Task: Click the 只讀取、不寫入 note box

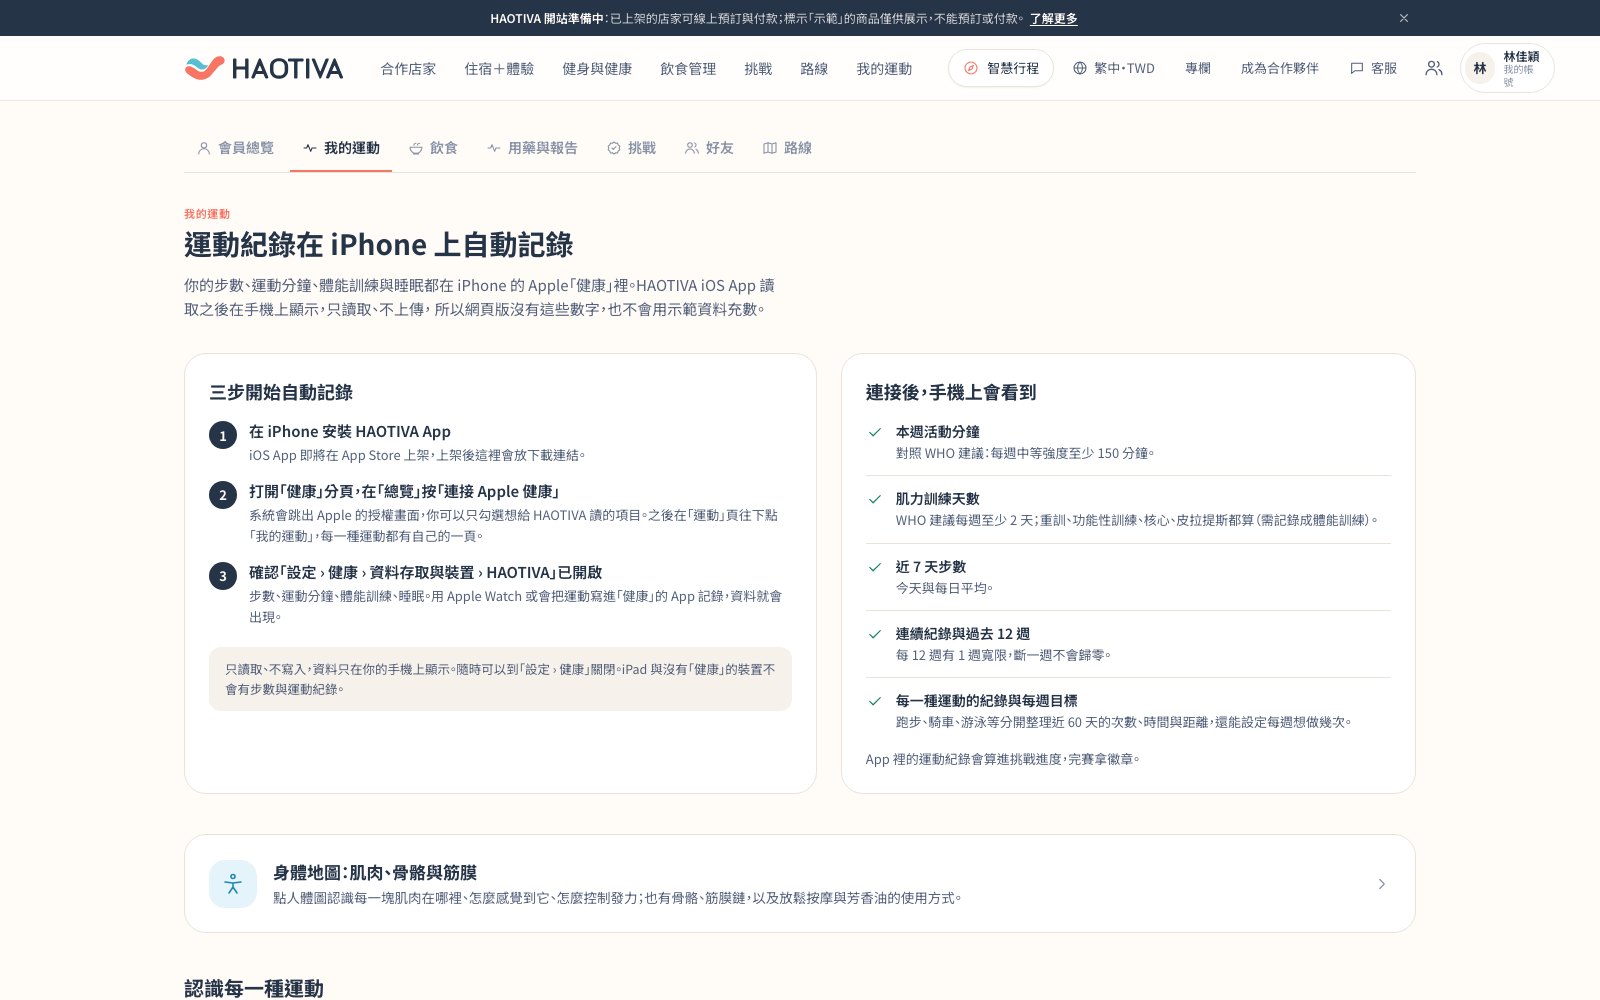Action: [500, 679]
